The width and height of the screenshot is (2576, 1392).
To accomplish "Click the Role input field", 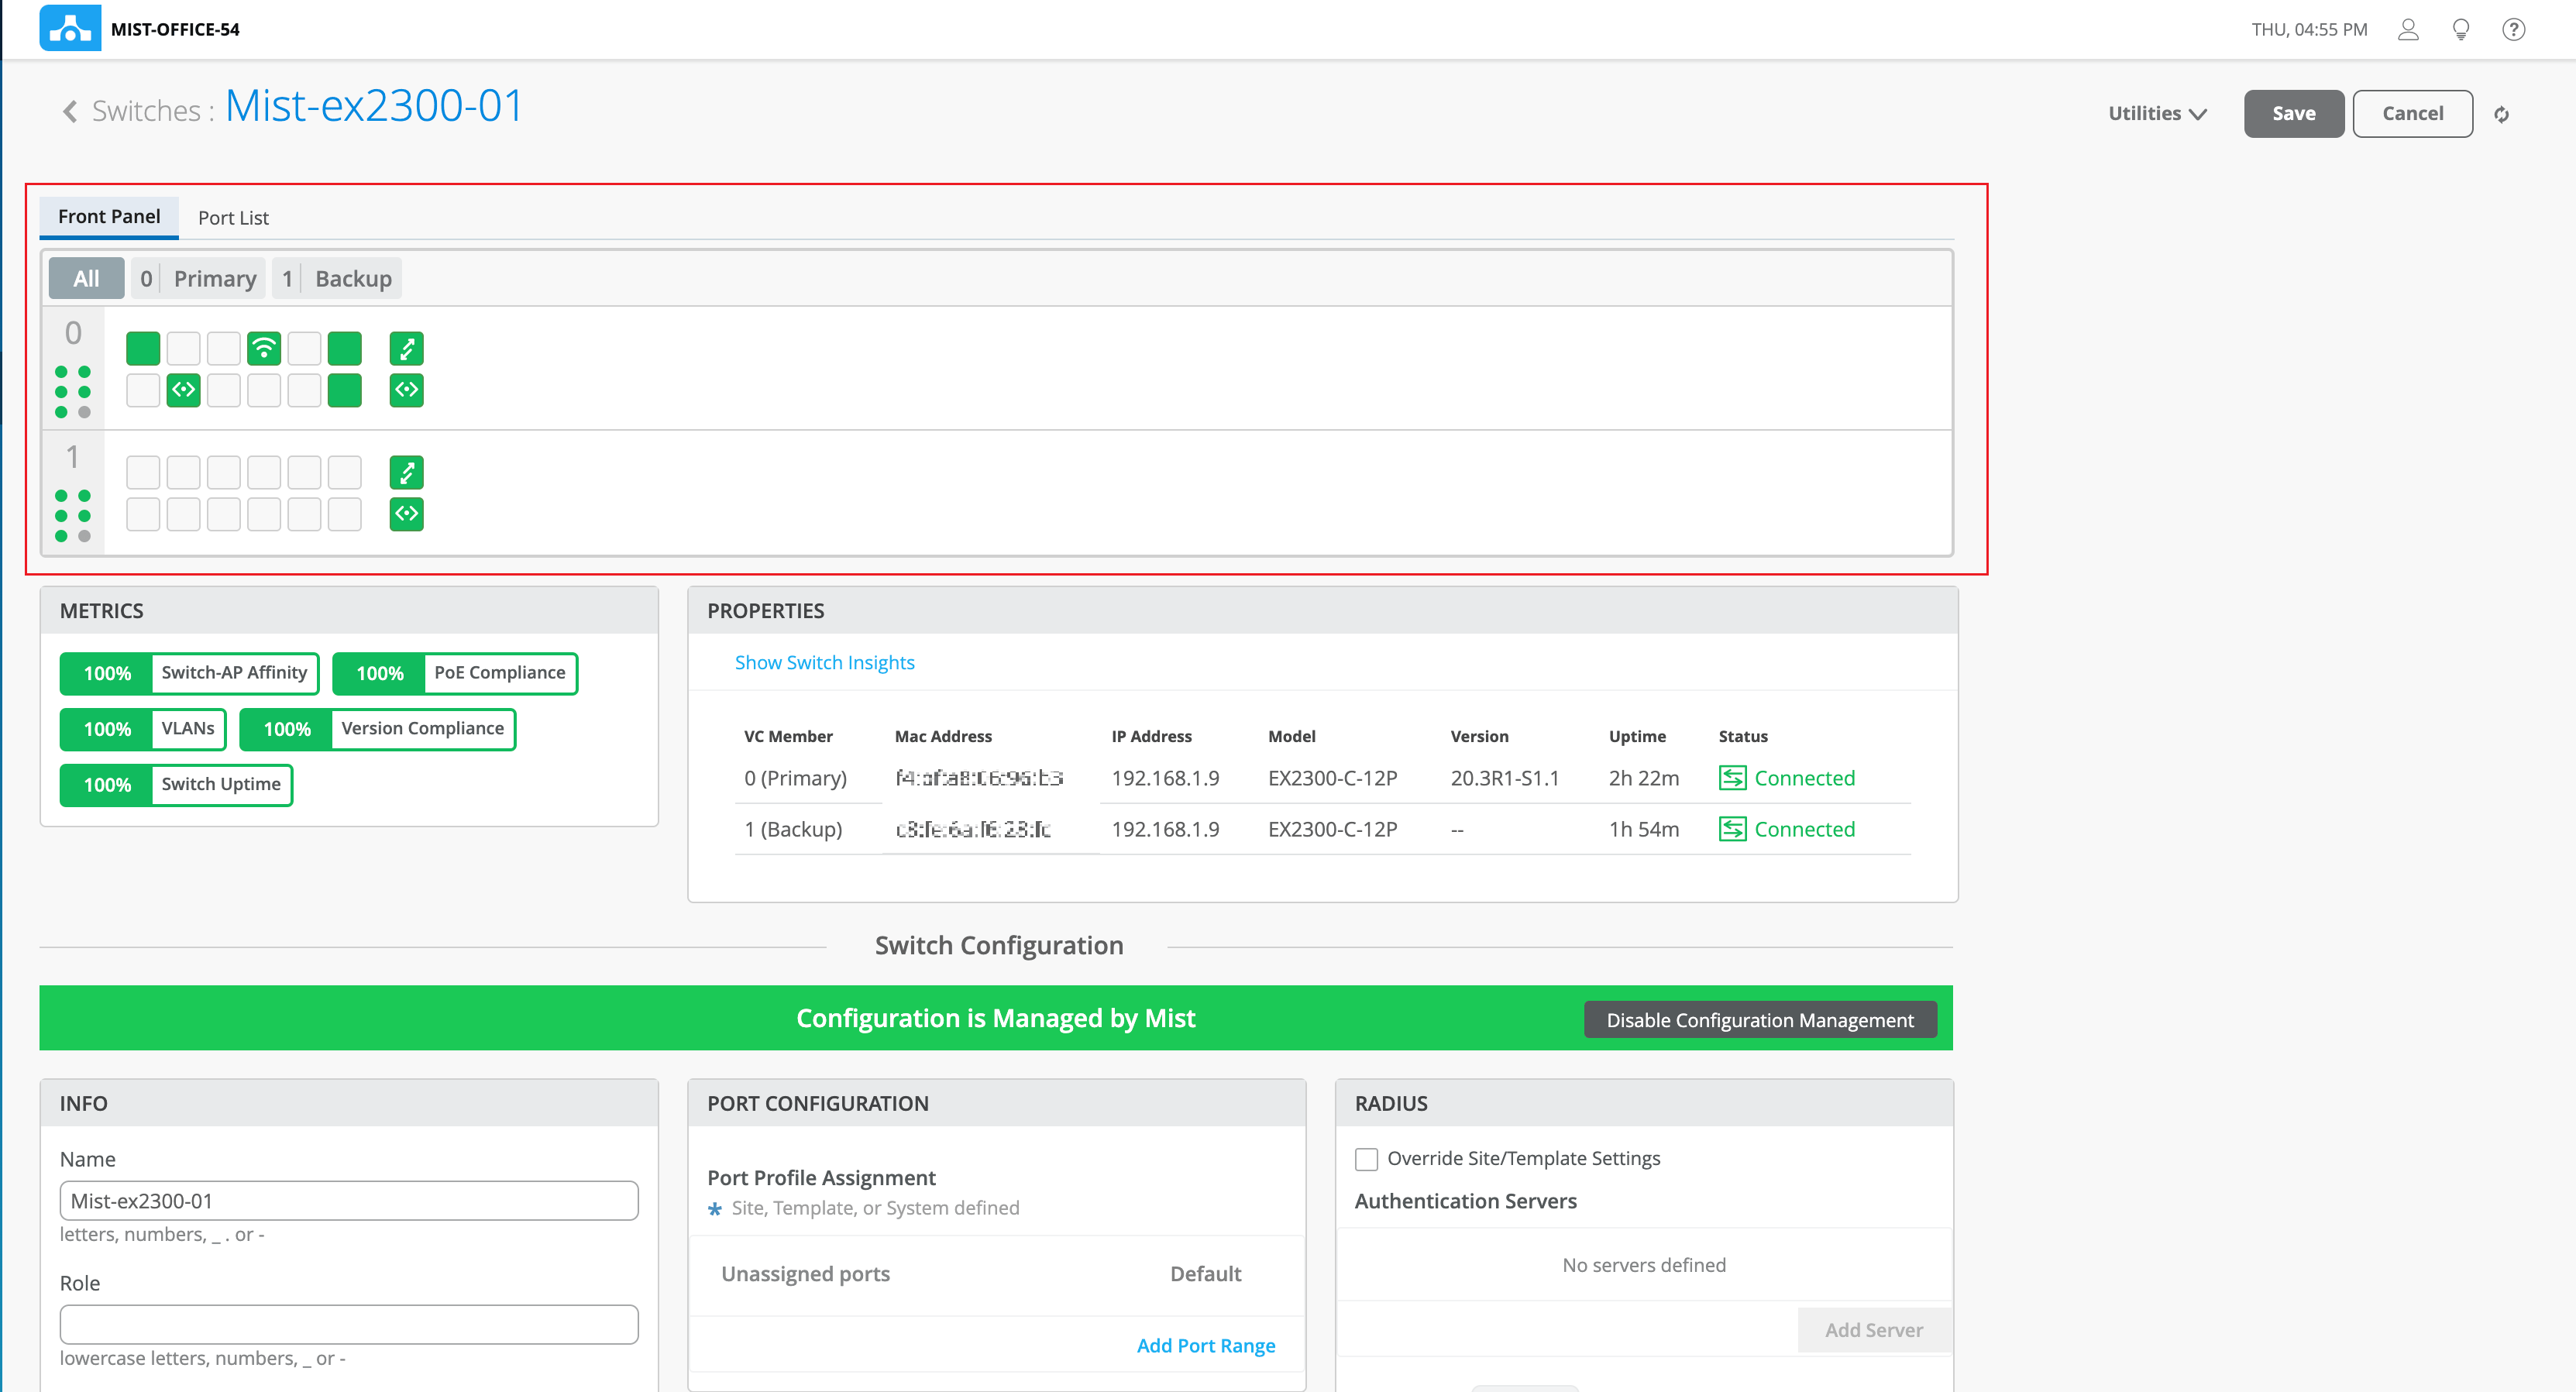I will click(x=349, y=1324).
